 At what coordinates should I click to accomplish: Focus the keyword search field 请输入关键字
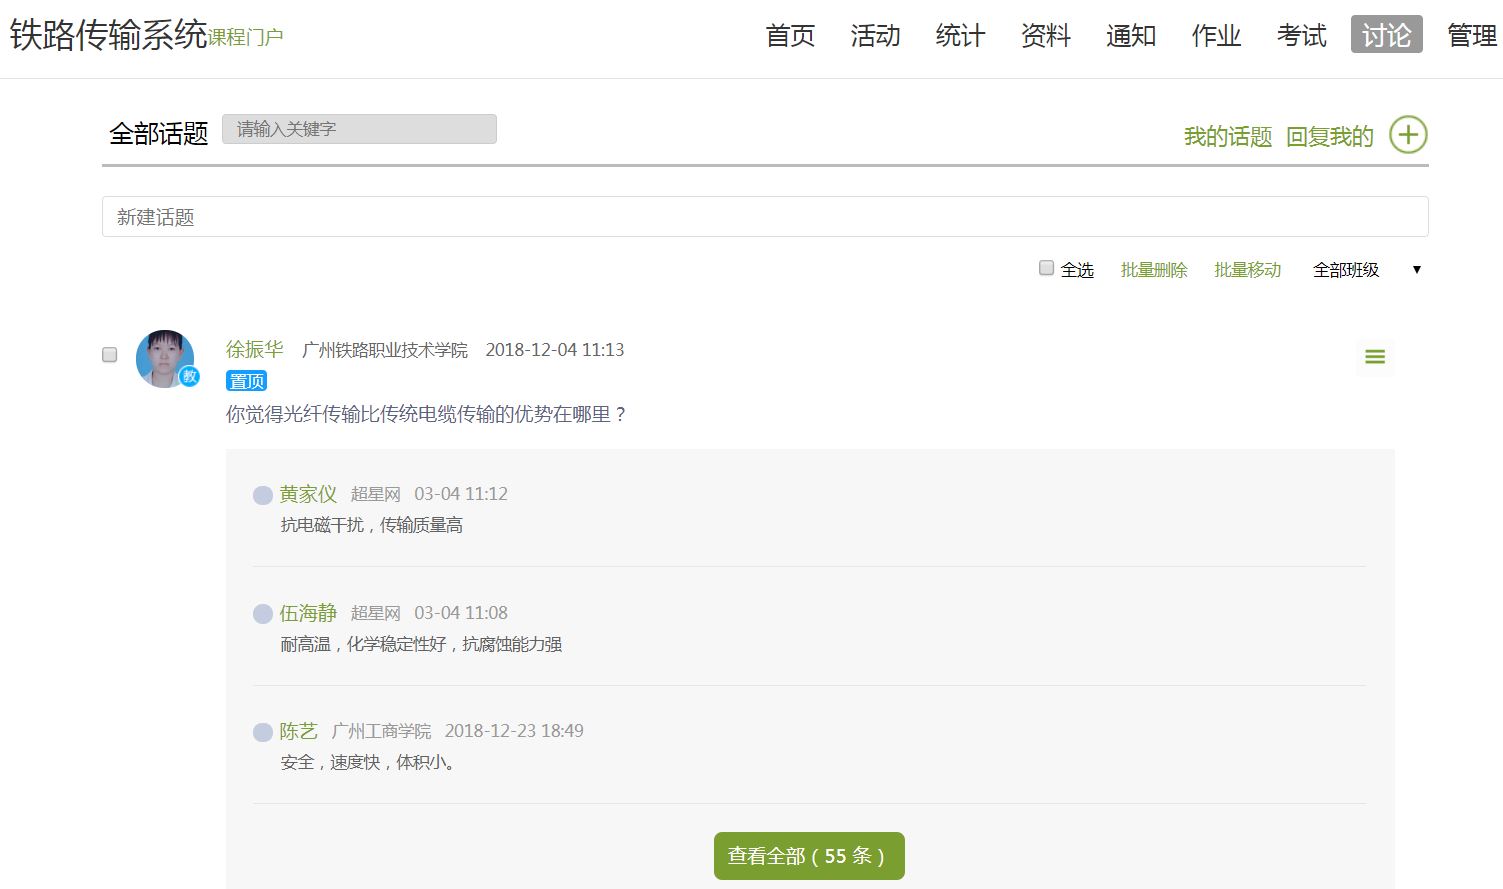[359, 129]
